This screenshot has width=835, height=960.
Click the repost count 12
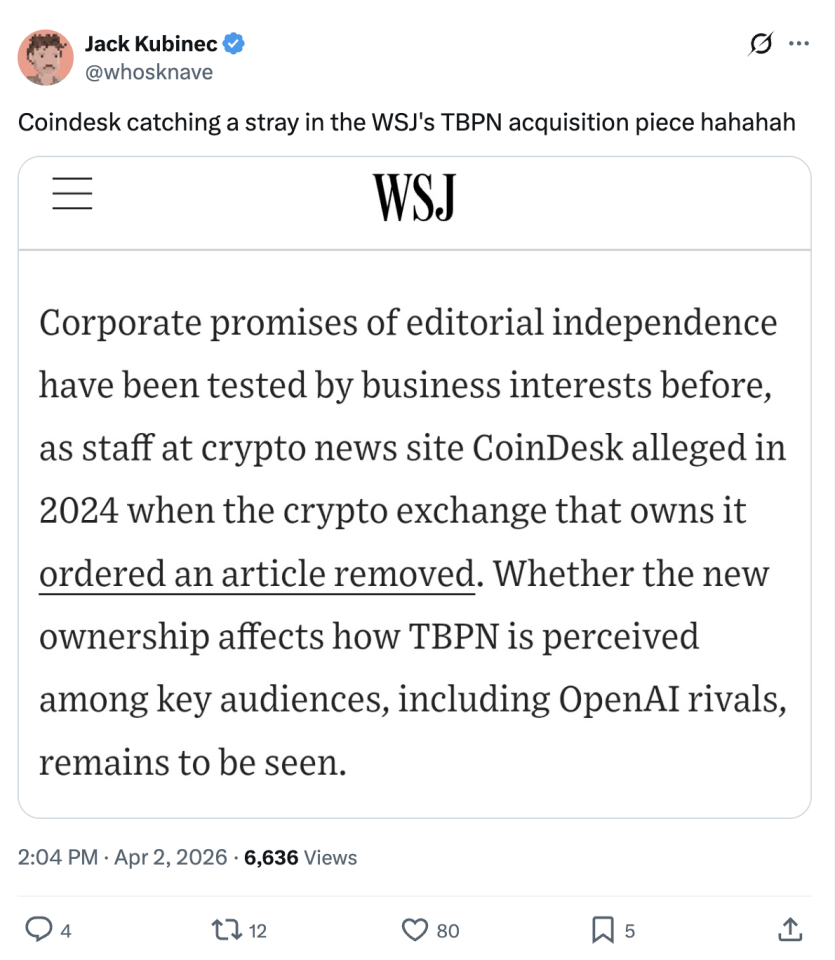tap(258, 931)
